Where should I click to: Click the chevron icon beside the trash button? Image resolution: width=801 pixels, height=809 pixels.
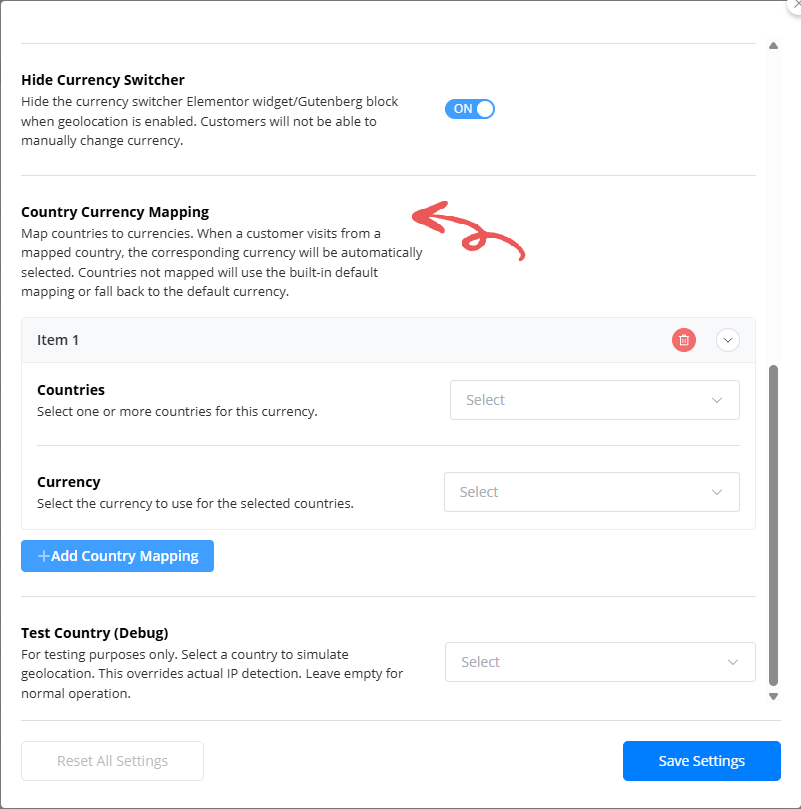(x=728, y=340)
